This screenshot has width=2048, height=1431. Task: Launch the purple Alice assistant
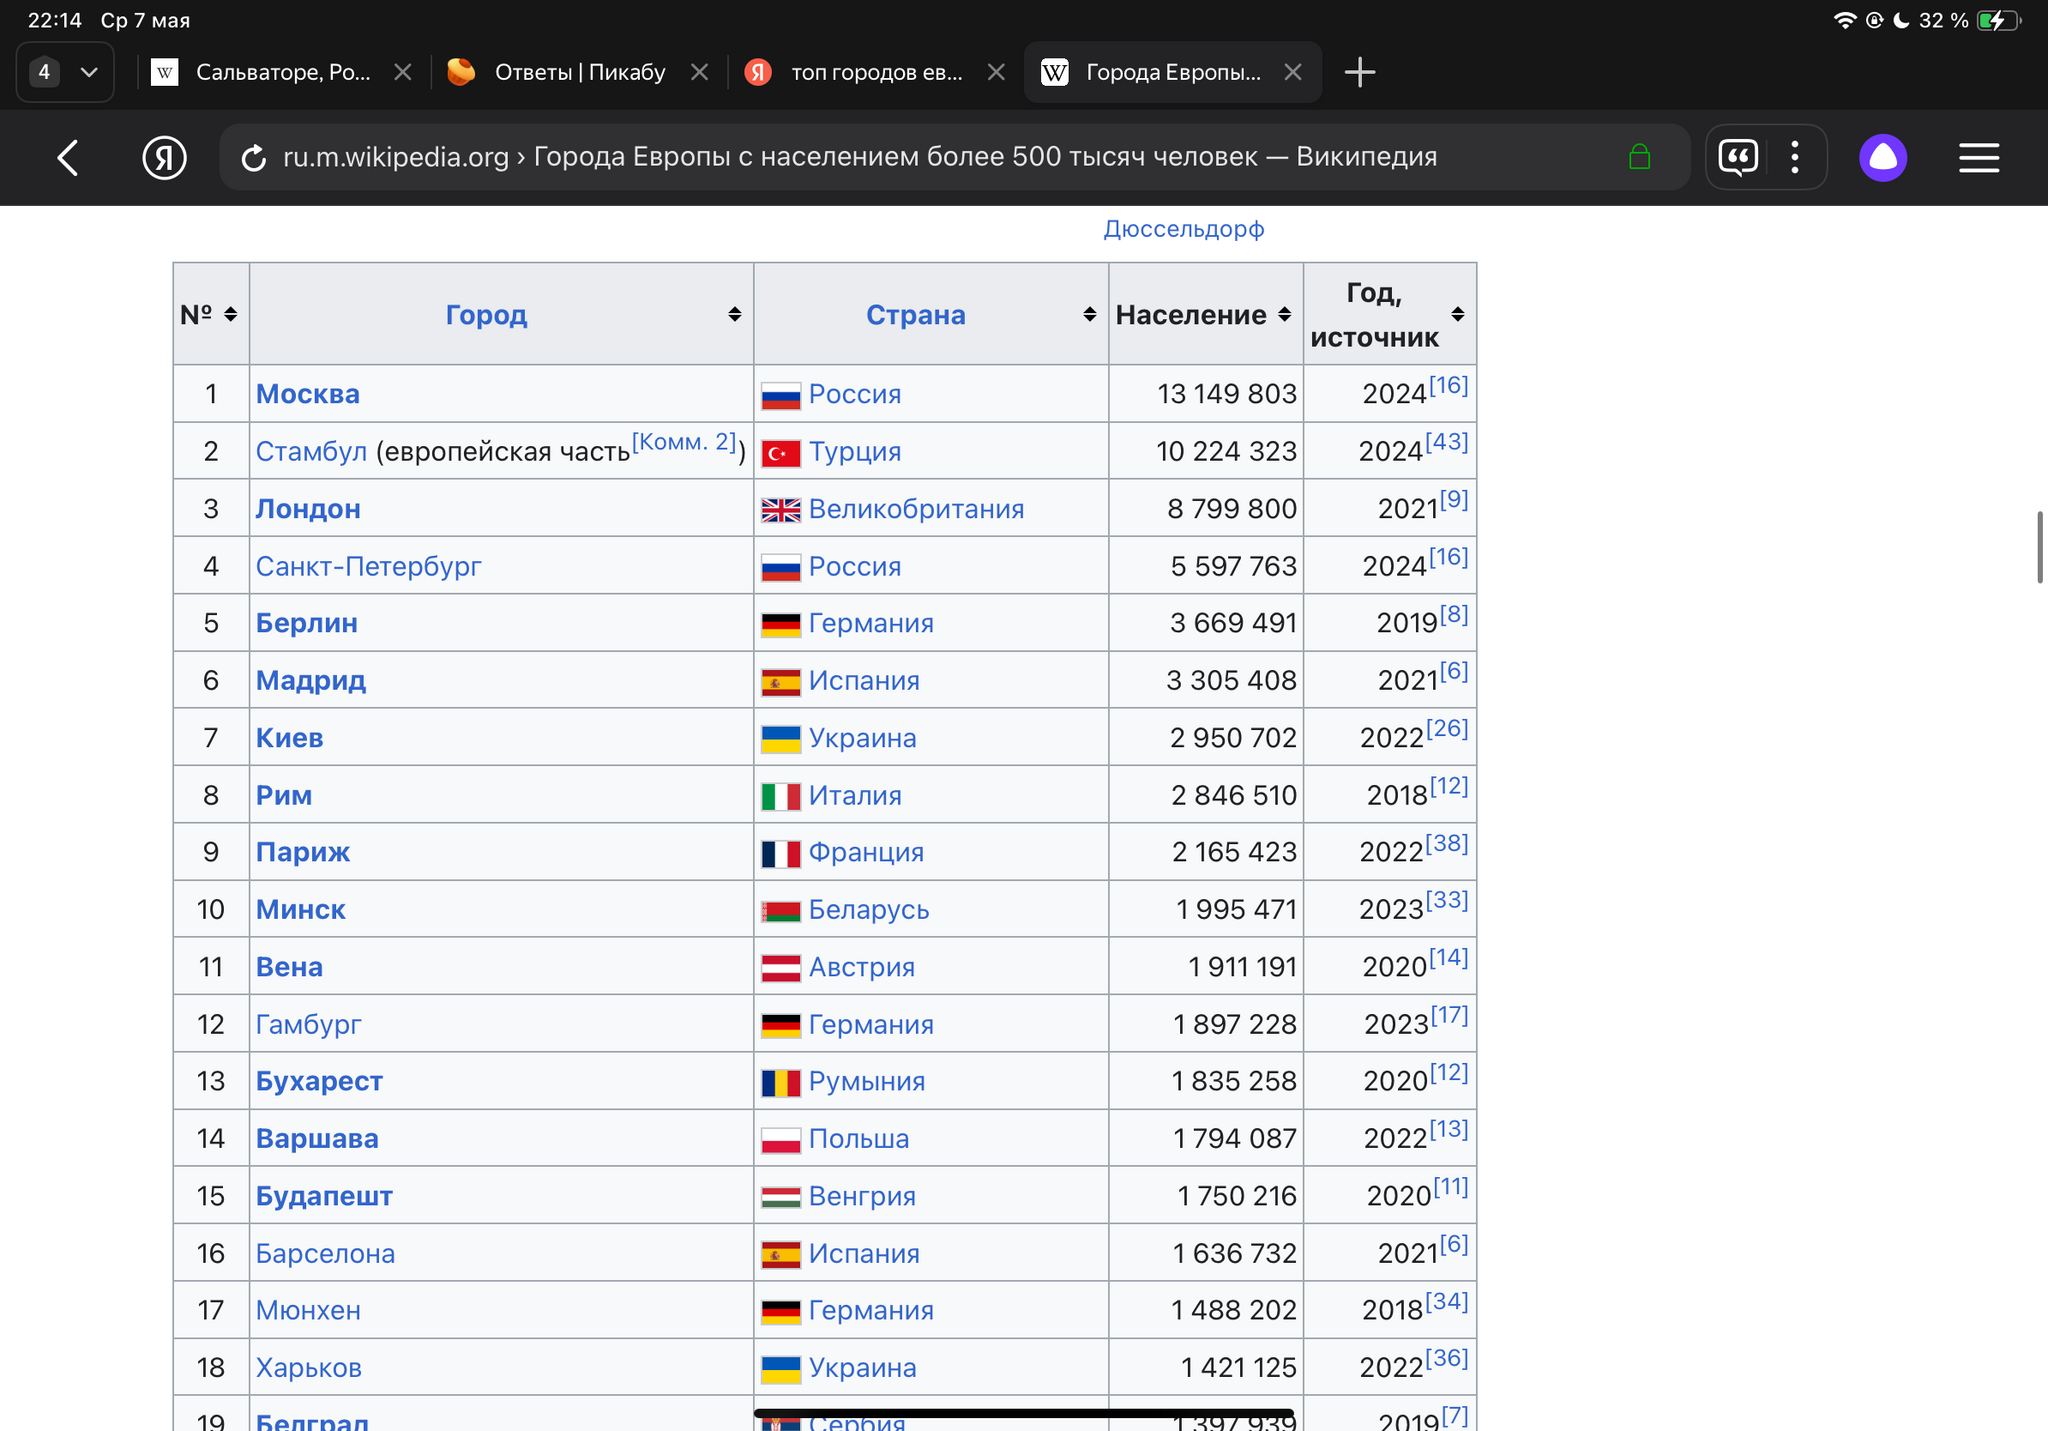1883,157
